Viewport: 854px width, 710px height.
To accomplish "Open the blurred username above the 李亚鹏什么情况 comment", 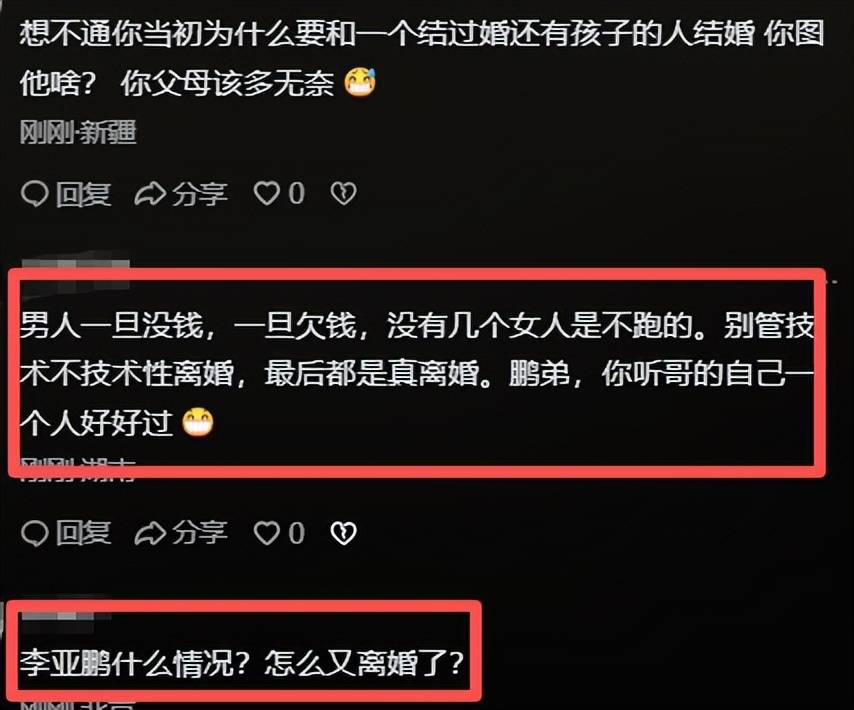I will 65,616.
